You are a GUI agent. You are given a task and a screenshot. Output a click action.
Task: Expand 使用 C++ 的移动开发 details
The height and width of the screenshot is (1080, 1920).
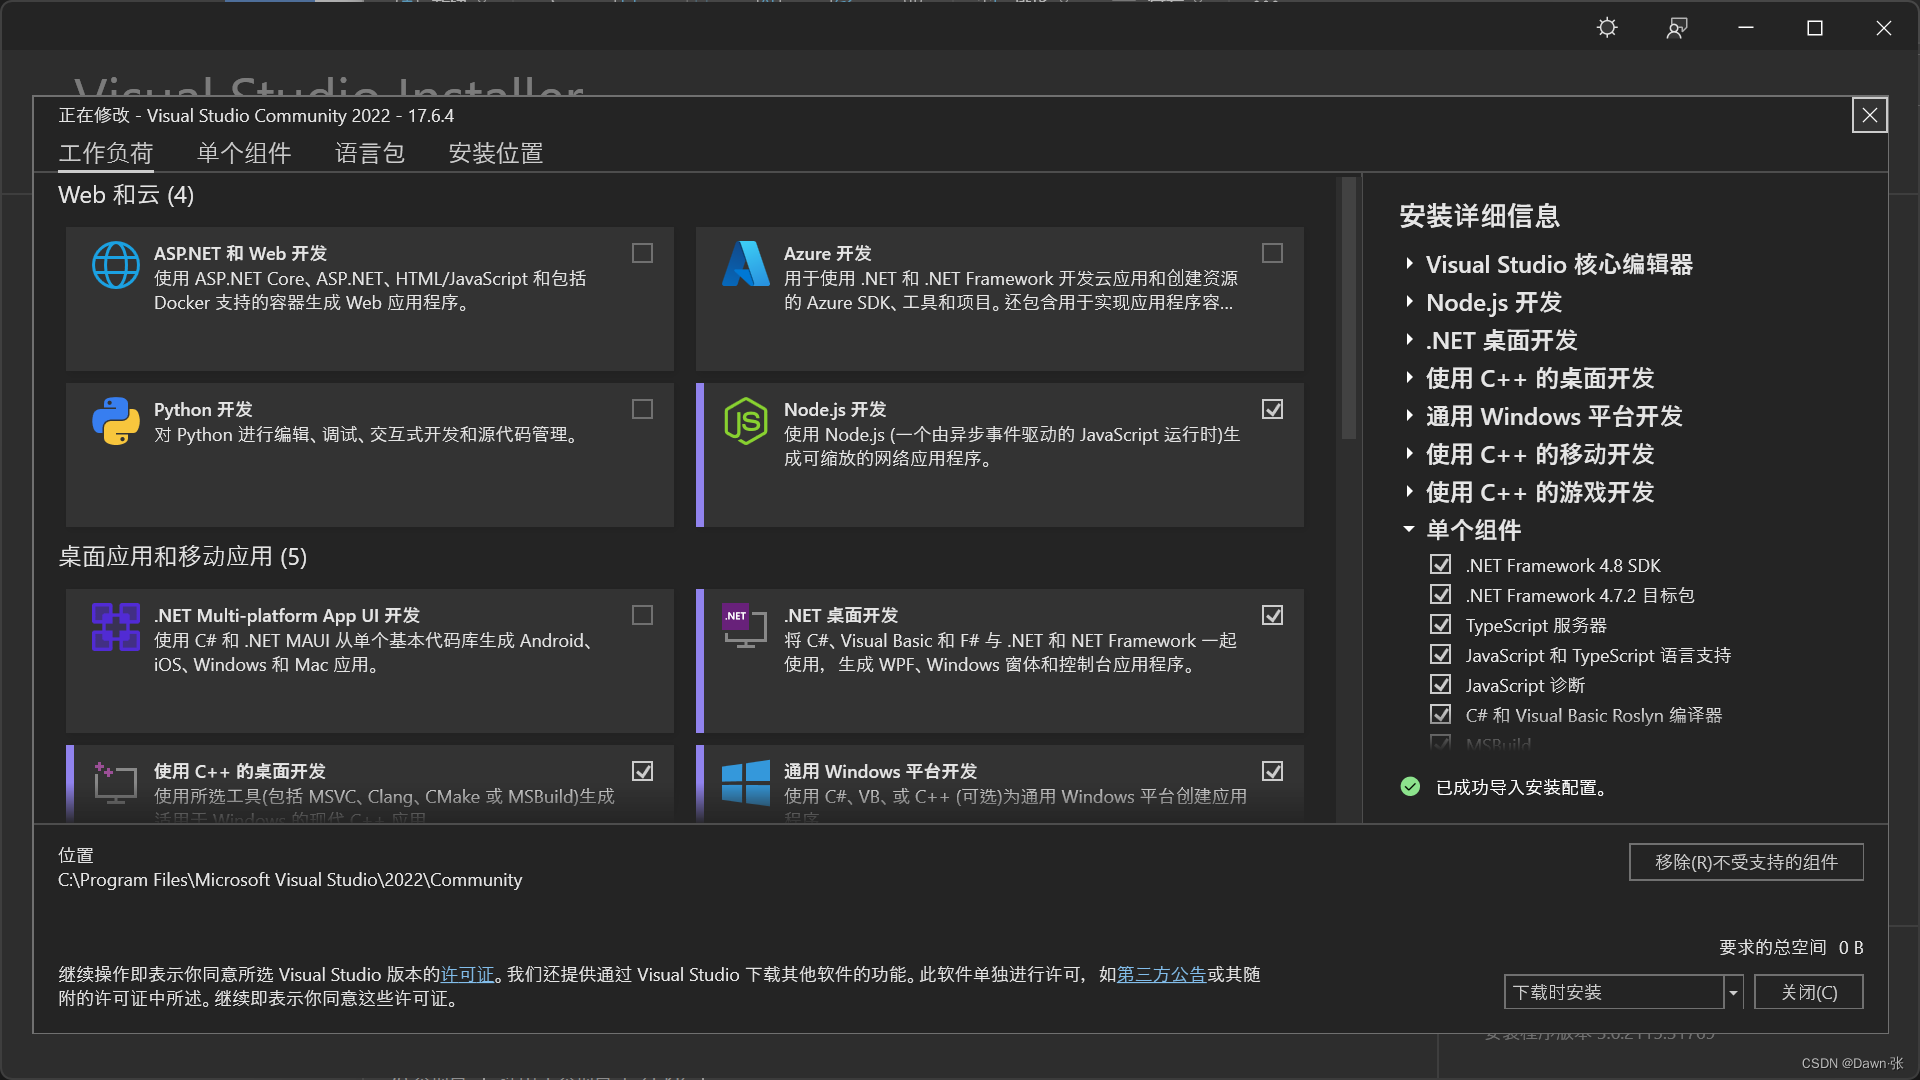[x=1409, y=454]
